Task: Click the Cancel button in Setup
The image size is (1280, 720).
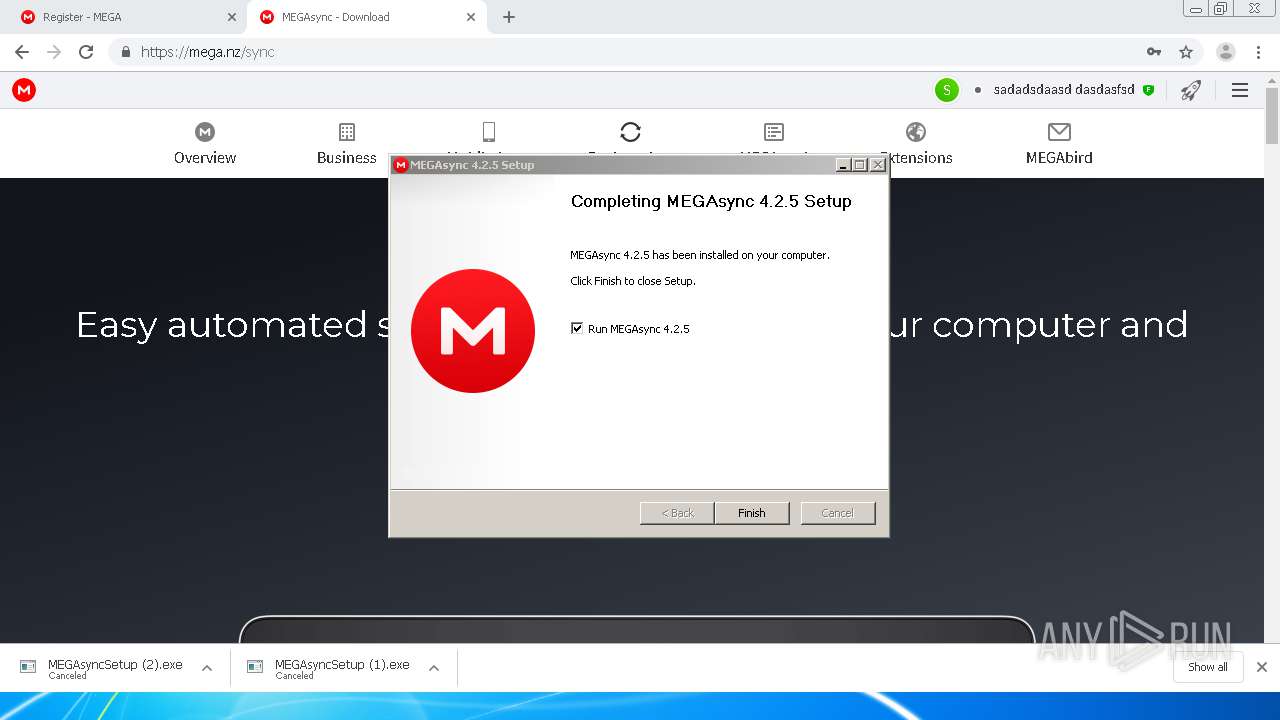Action: [x=838, y=513]
